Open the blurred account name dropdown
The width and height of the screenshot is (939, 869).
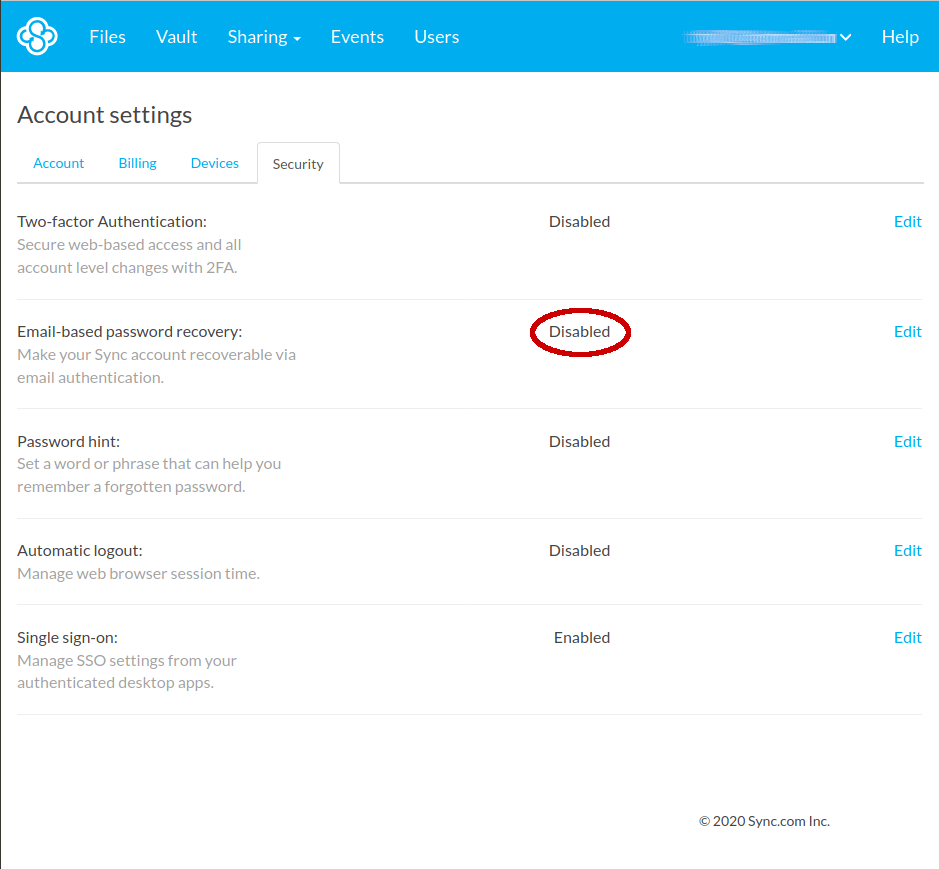[x=767, y=37]
